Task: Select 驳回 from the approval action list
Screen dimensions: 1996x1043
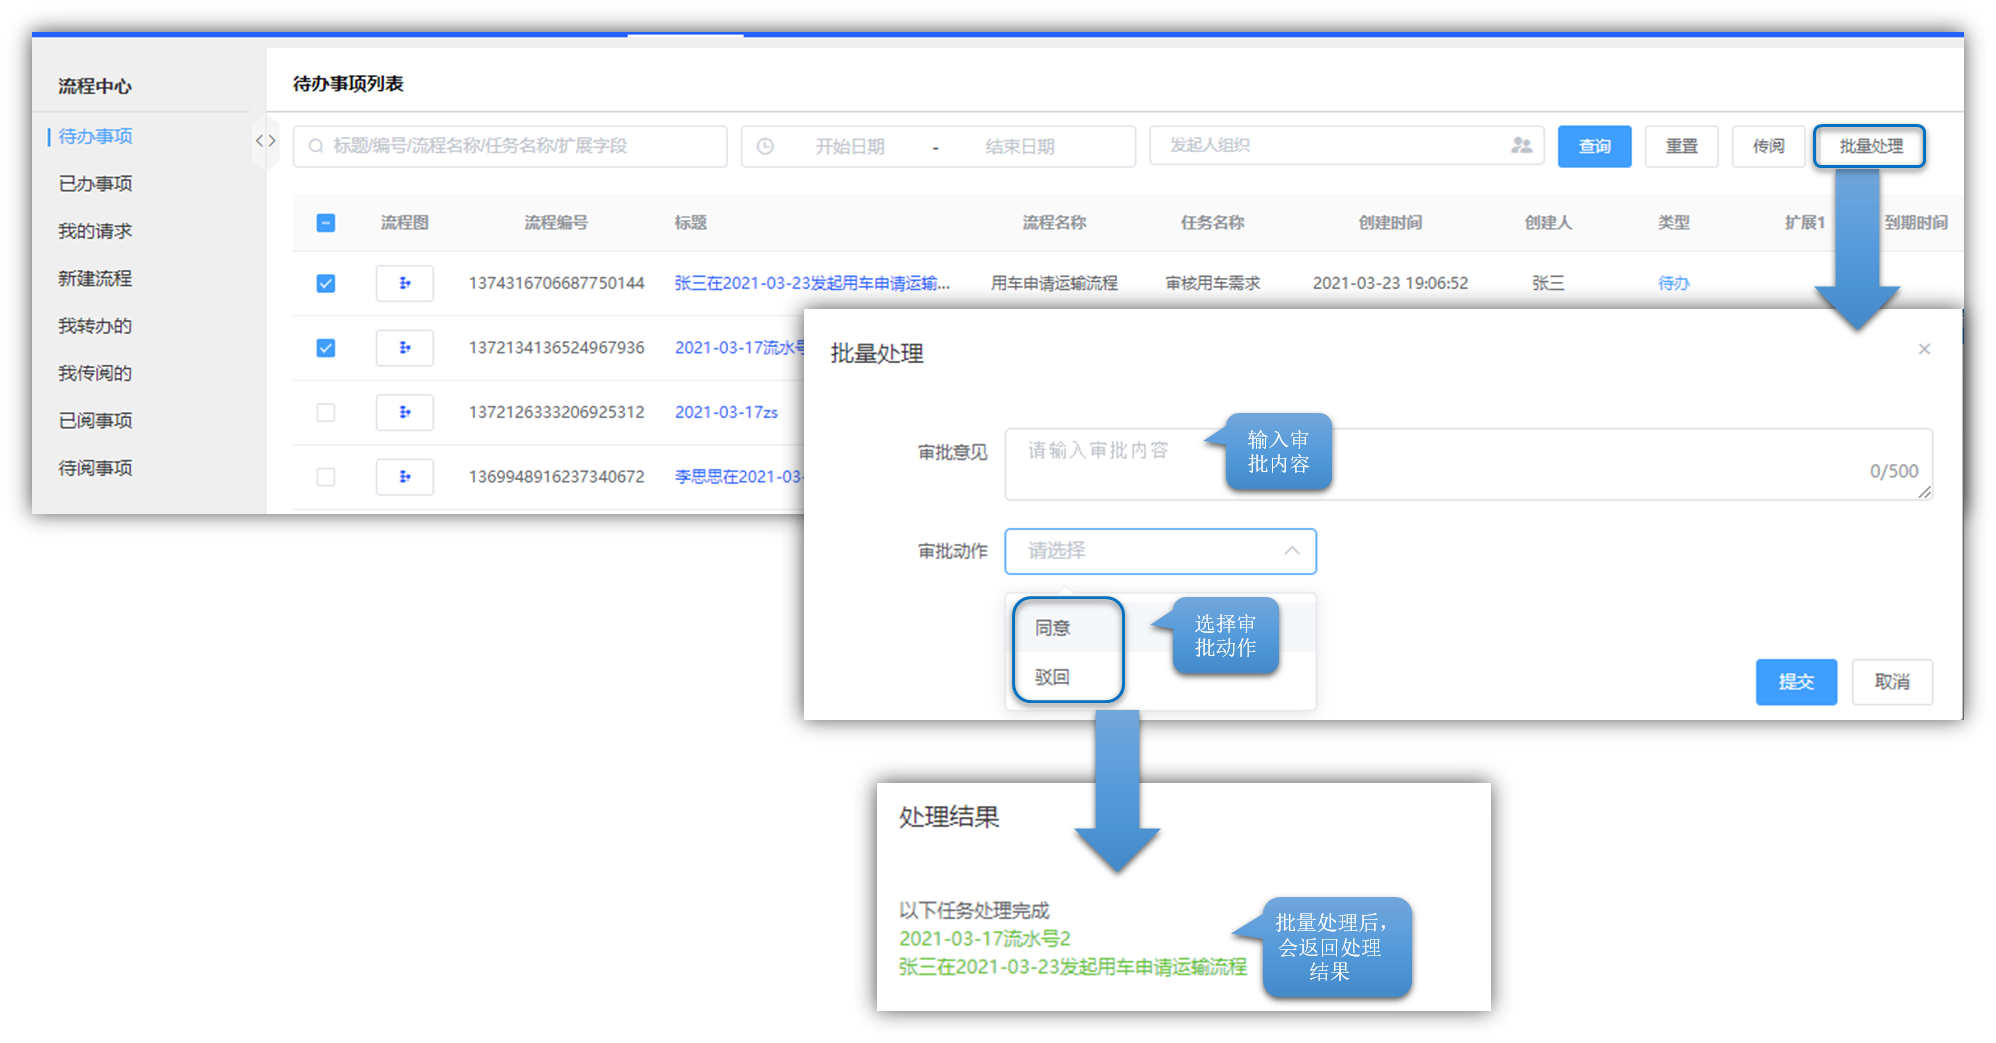Action: coord(1053,677)
